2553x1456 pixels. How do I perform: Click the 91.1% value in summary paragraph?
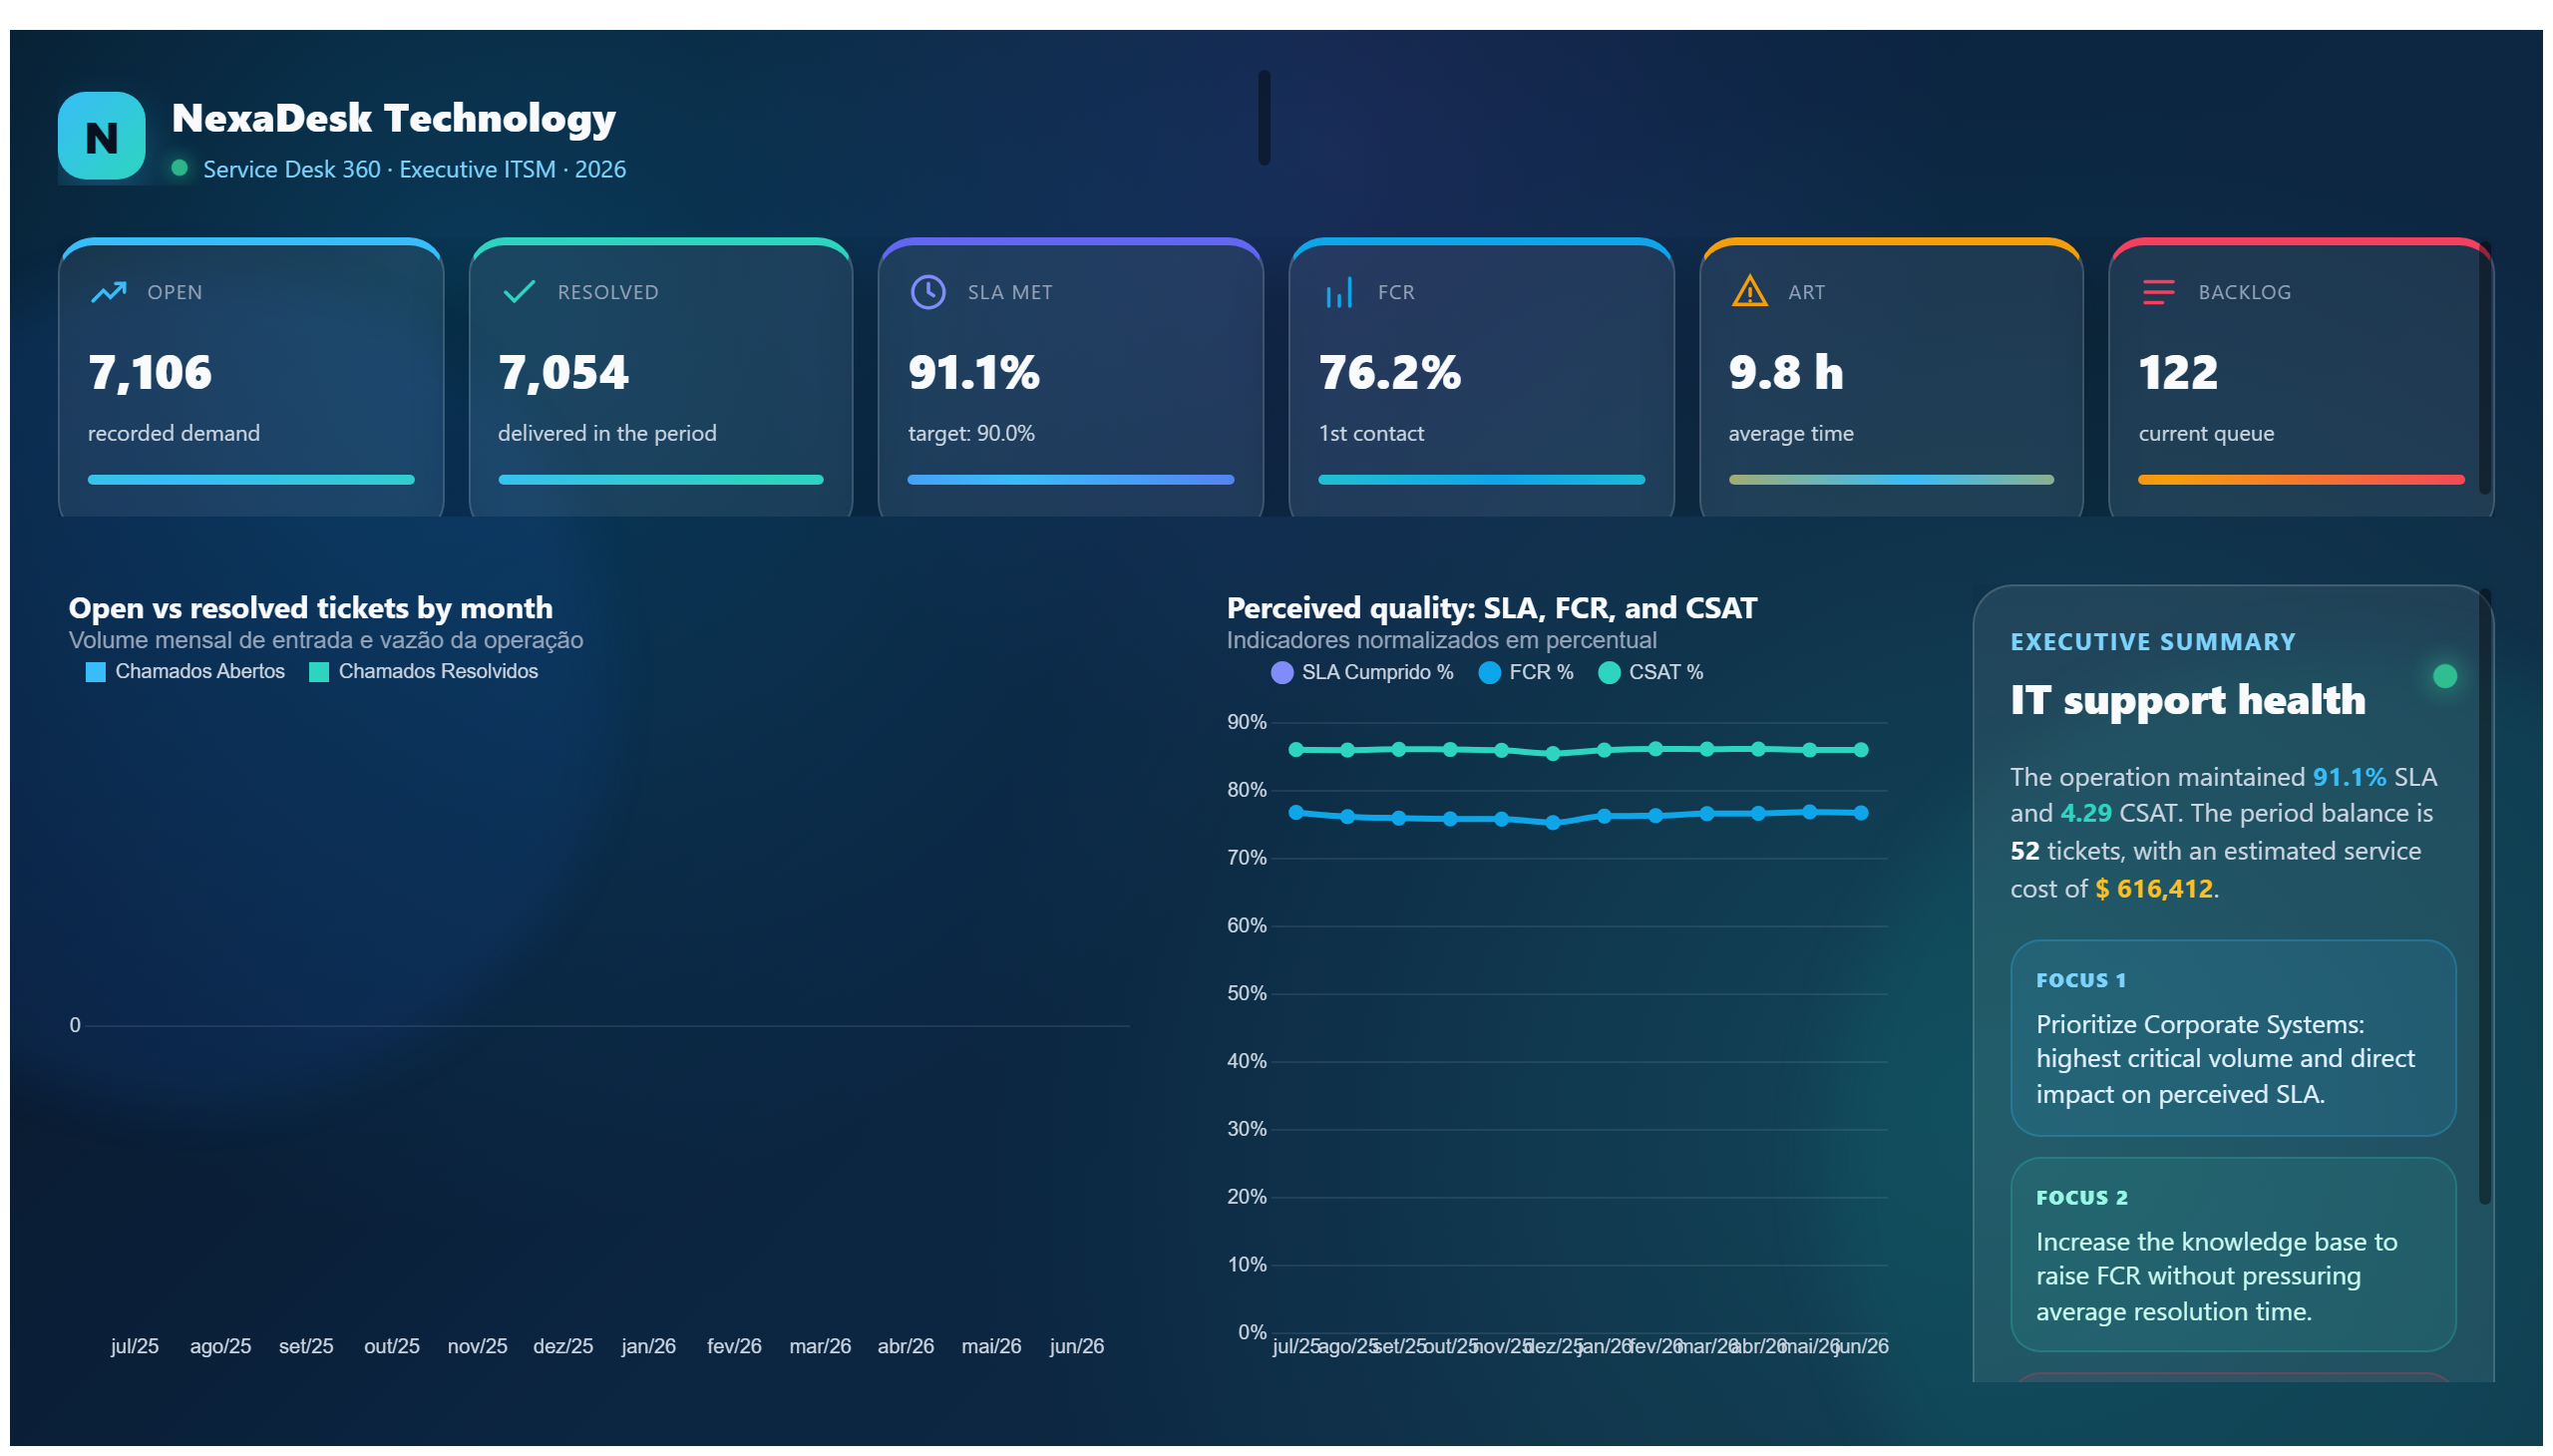click(x=2348, y=777)
